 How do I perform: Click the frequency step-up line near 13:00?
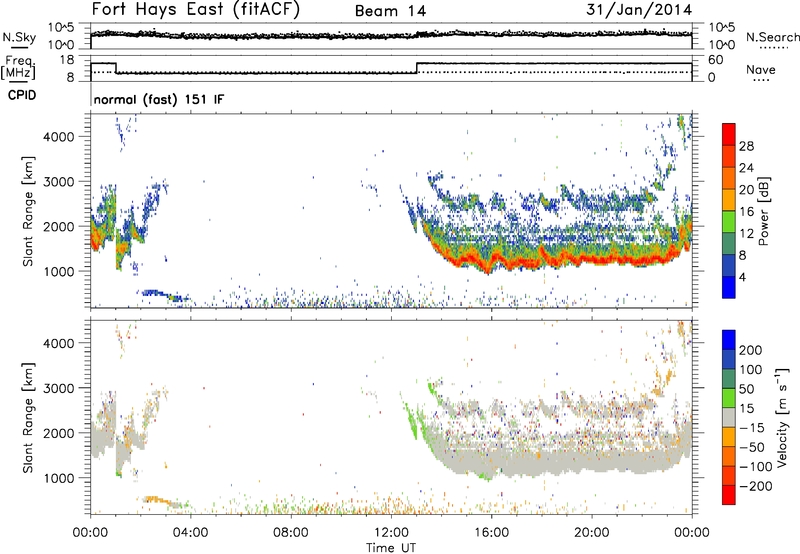point(417,68)
